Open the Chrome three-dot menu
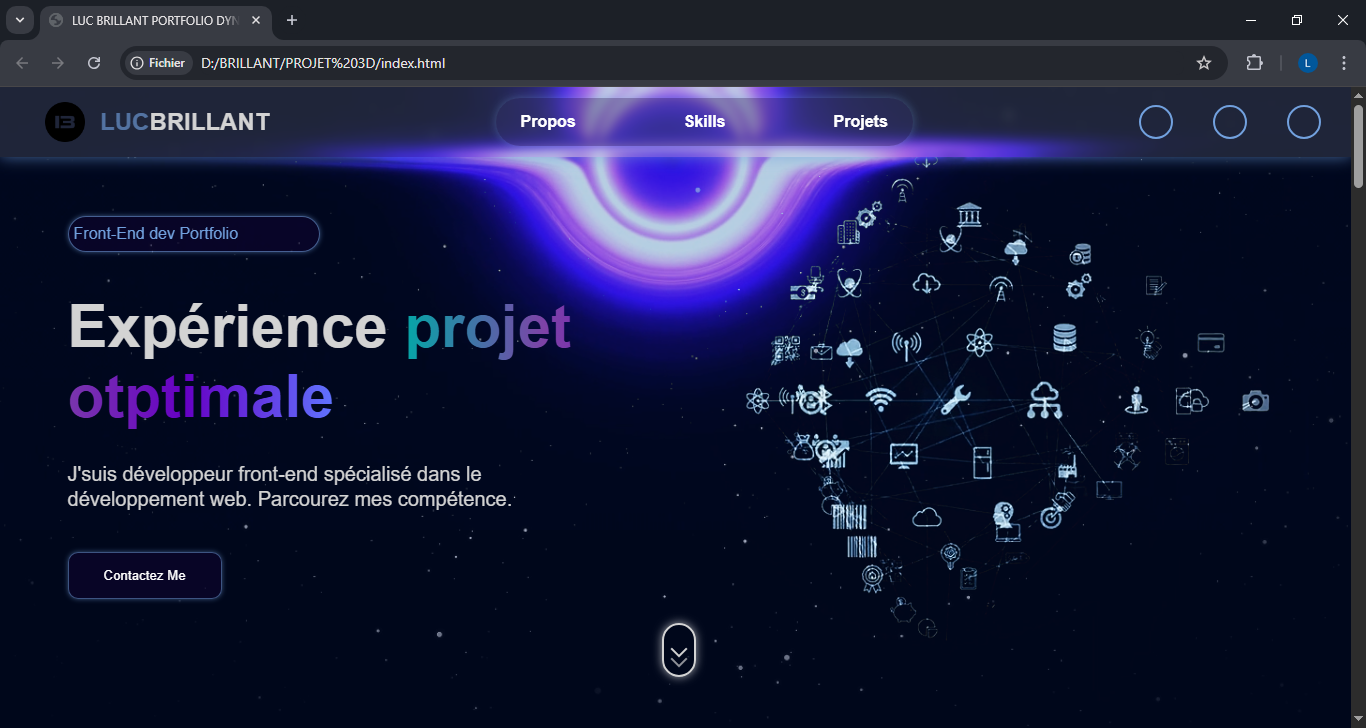 (x=1343, y=63)
